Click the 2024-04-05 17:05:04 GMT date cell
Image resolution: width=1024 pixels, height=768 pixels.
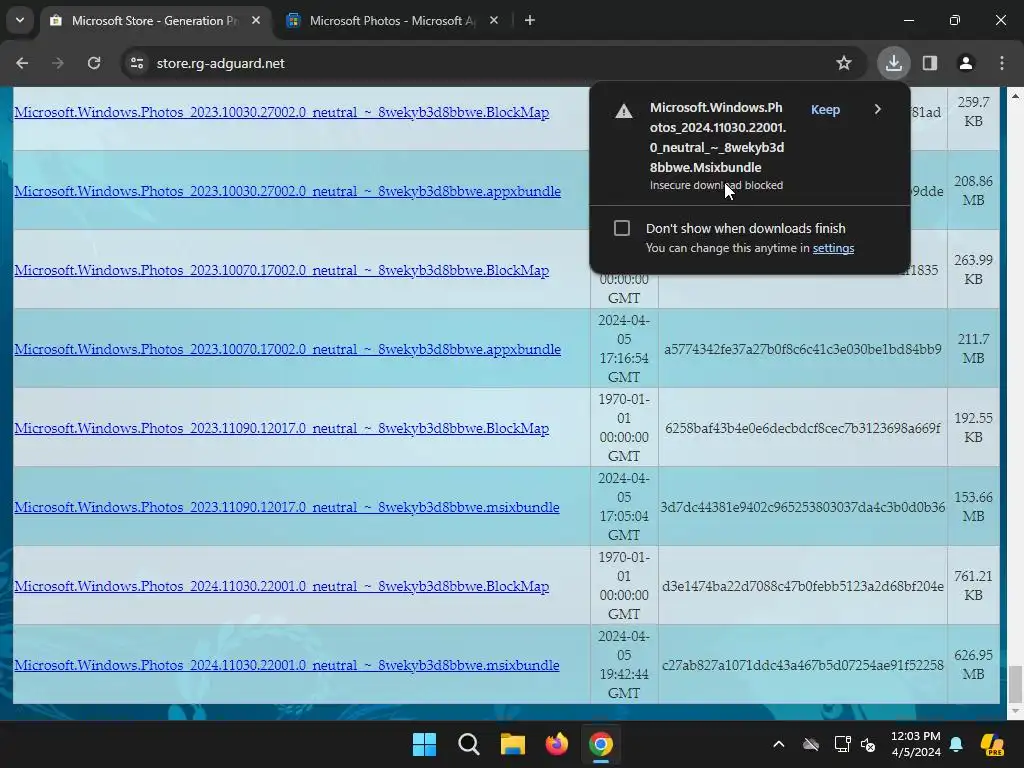[624, 507]
